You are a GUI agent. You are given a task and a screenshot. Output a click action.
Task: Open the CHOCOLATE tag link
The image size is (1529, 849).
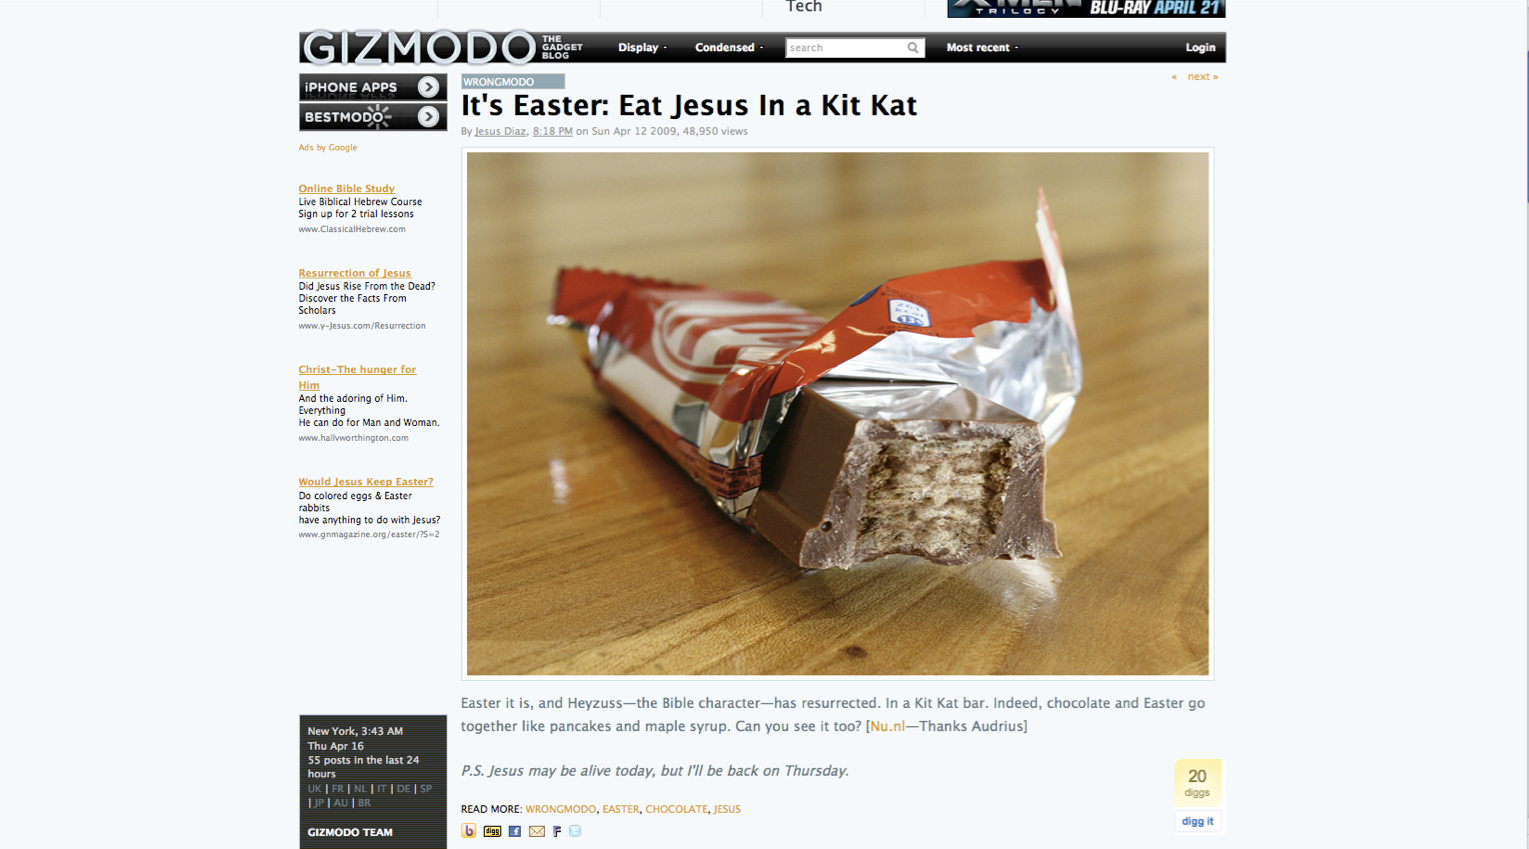coord(676,809)
